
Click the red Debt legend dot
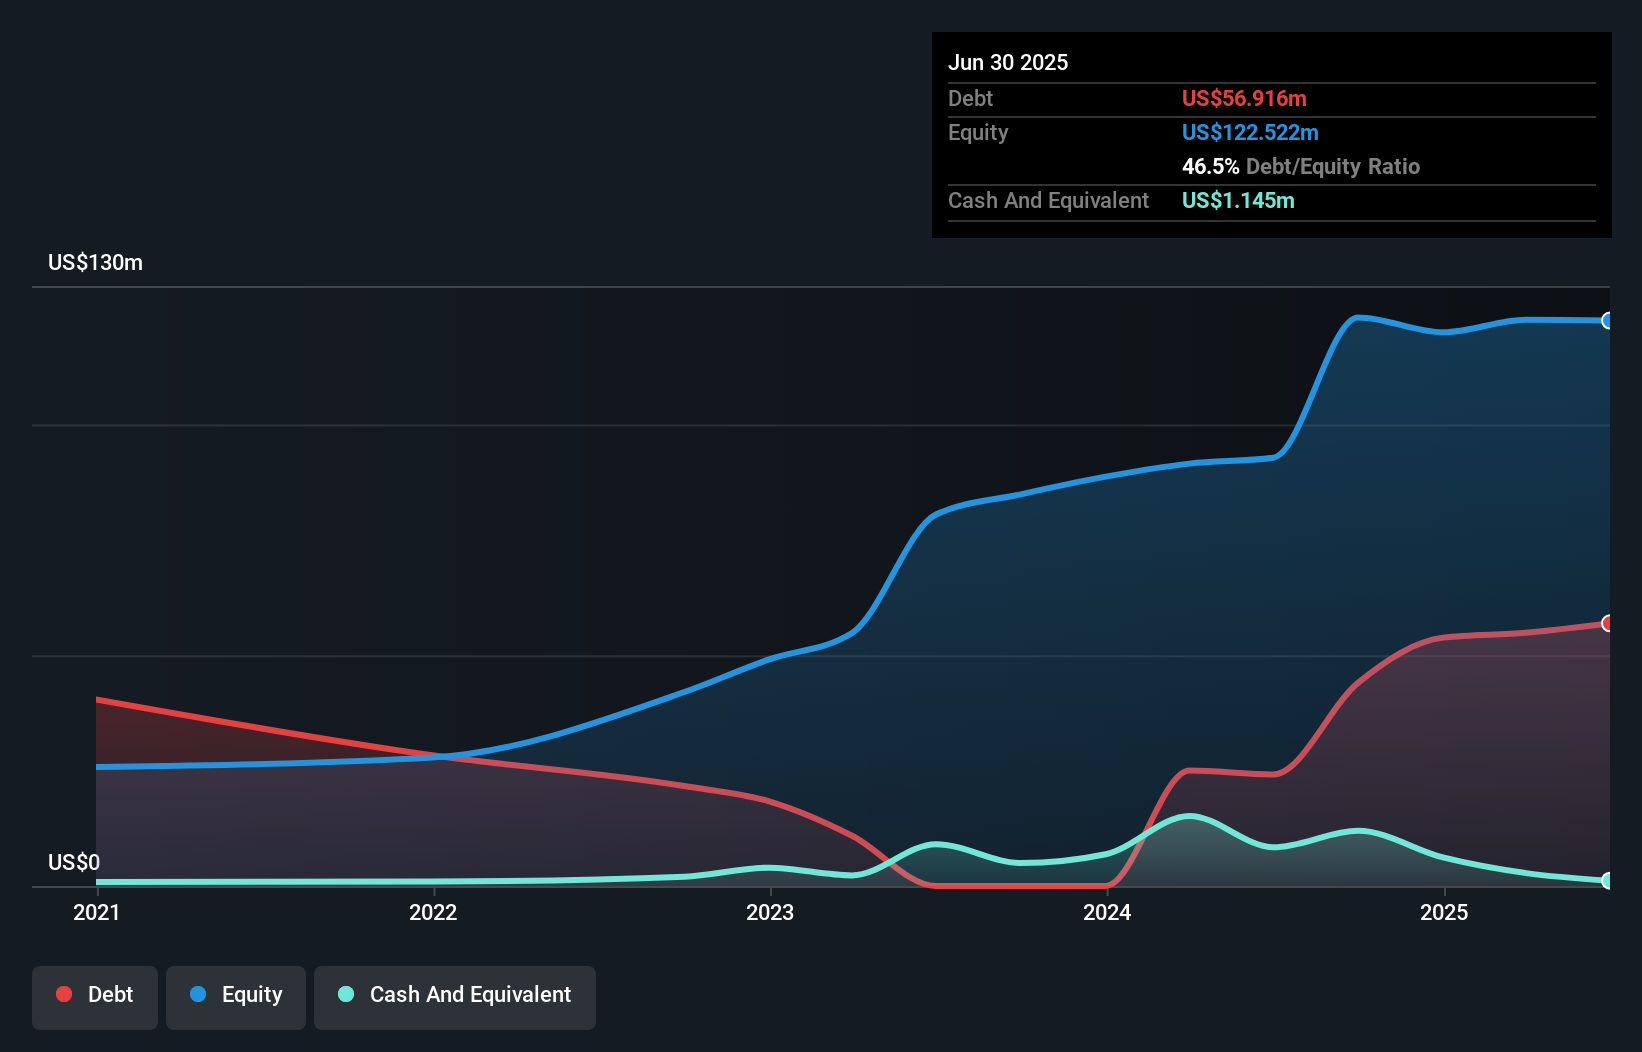64,994
